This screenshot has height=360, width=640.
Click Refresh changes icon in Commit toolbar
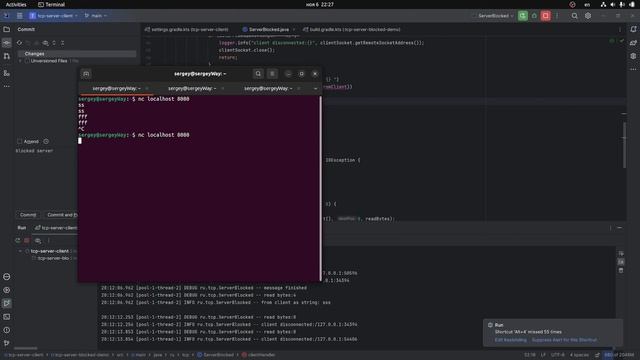click(19, 43)
